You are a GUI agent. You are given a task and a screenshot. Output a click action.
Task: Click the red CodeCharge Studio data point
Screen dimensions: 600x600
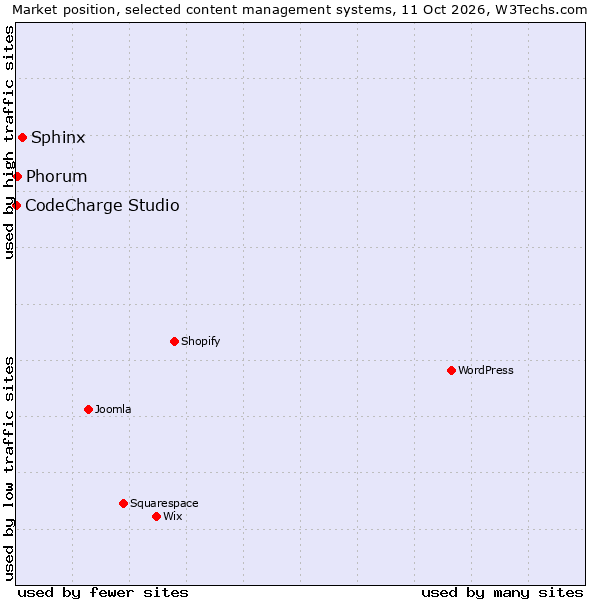click(x=16, y=205)
